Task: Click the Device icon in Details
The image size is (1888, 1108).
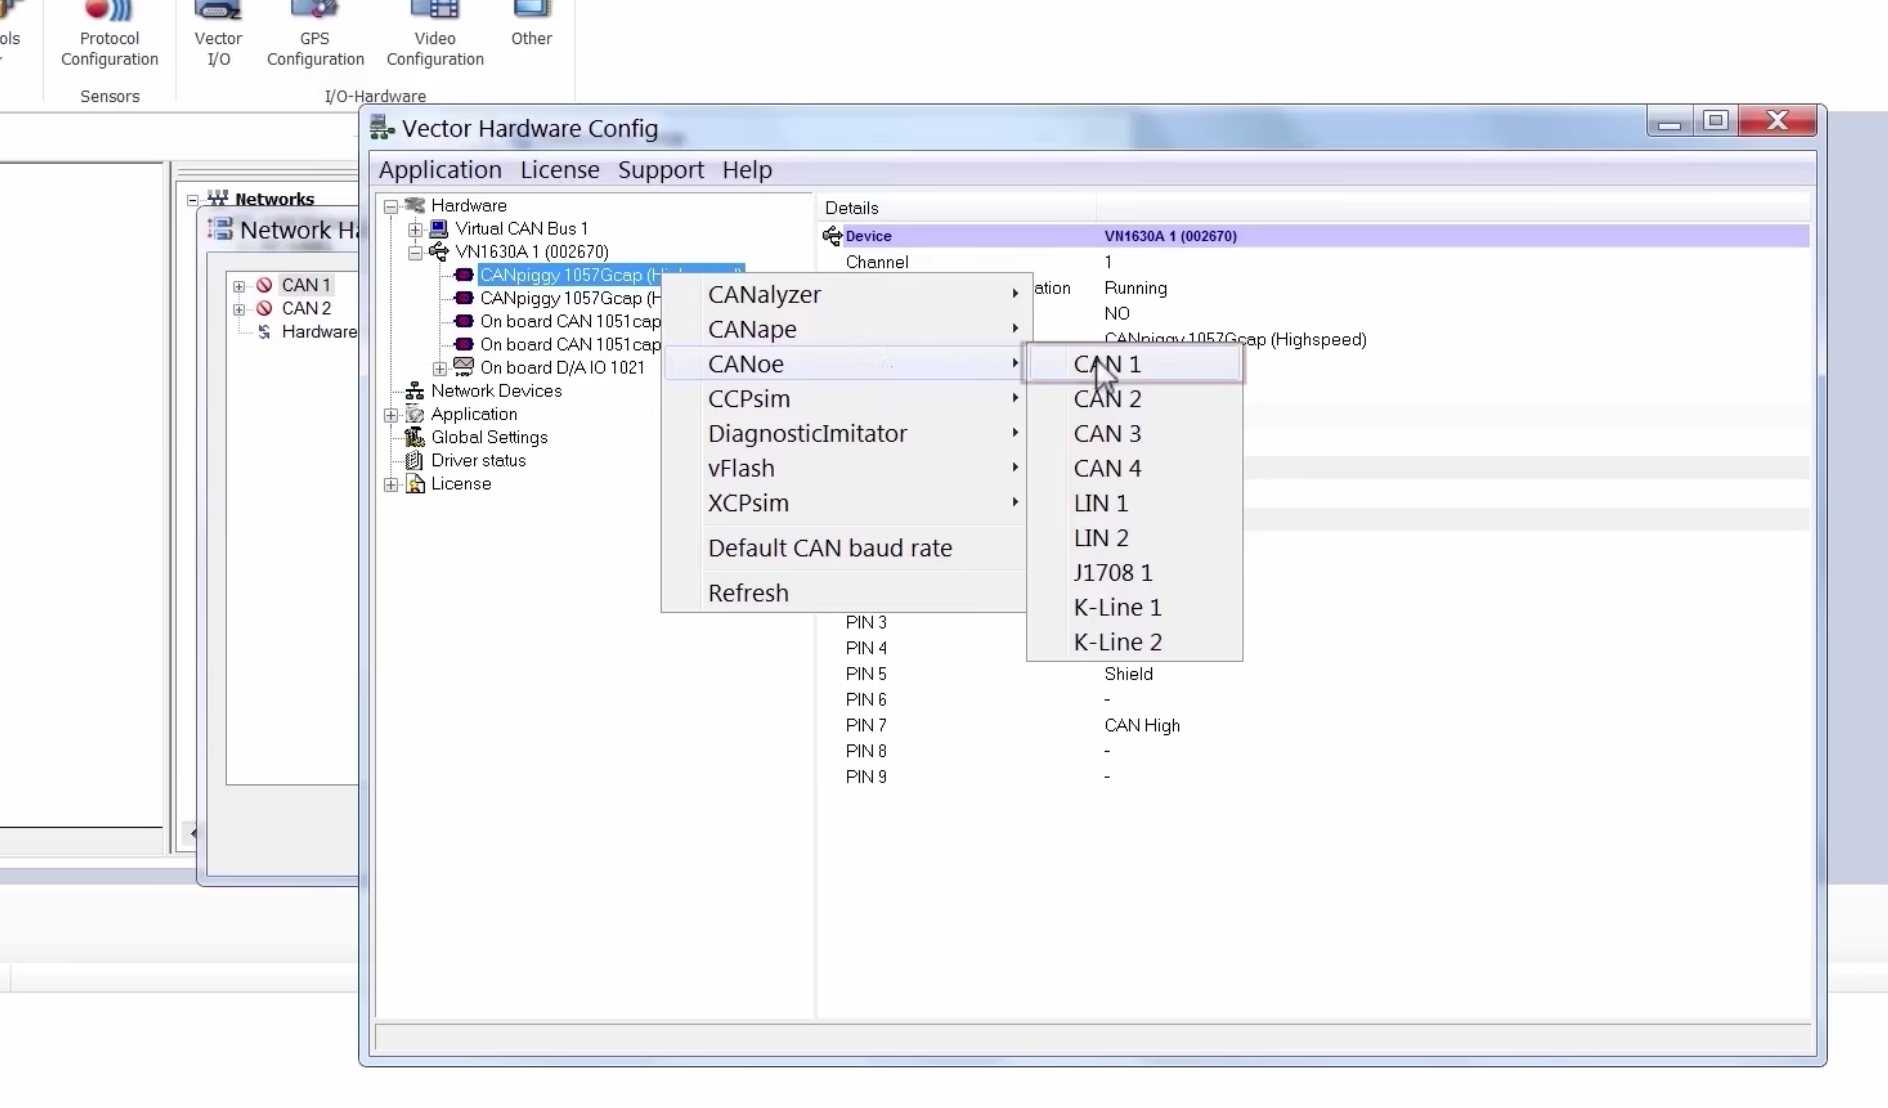Action: click(832, 236)
